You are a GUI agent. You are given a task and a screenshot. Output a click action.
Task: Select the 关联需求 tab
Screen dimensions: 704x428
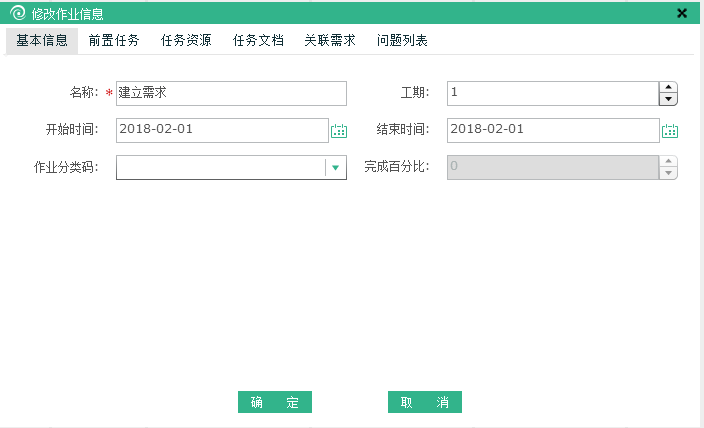point(330,41)
